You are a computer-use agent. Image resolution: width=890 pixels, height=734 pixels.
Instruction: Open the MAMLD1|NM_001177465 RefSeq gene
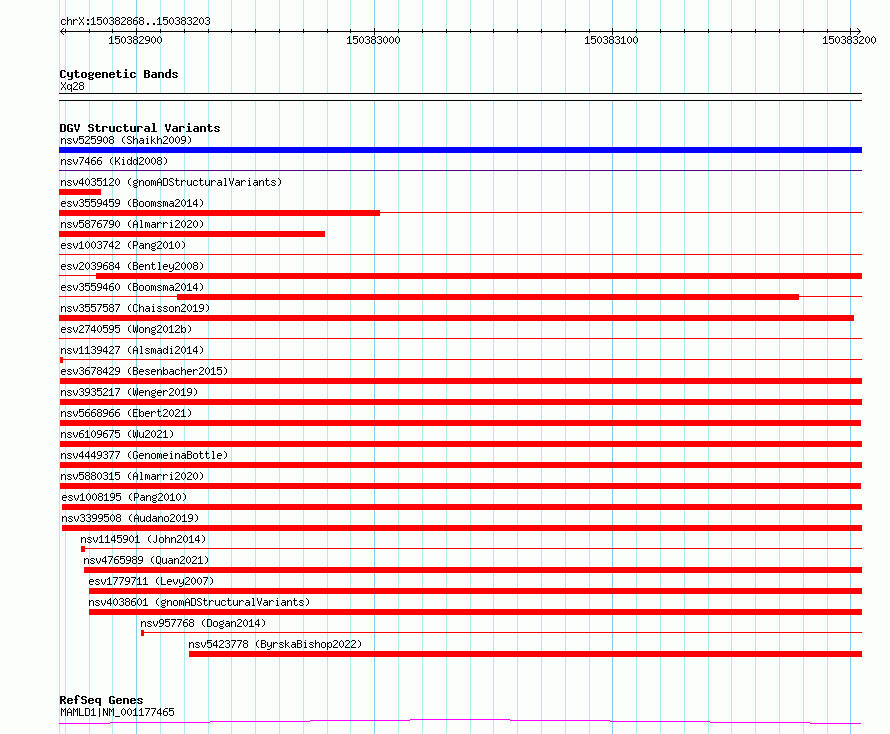(x=117, y=712)
